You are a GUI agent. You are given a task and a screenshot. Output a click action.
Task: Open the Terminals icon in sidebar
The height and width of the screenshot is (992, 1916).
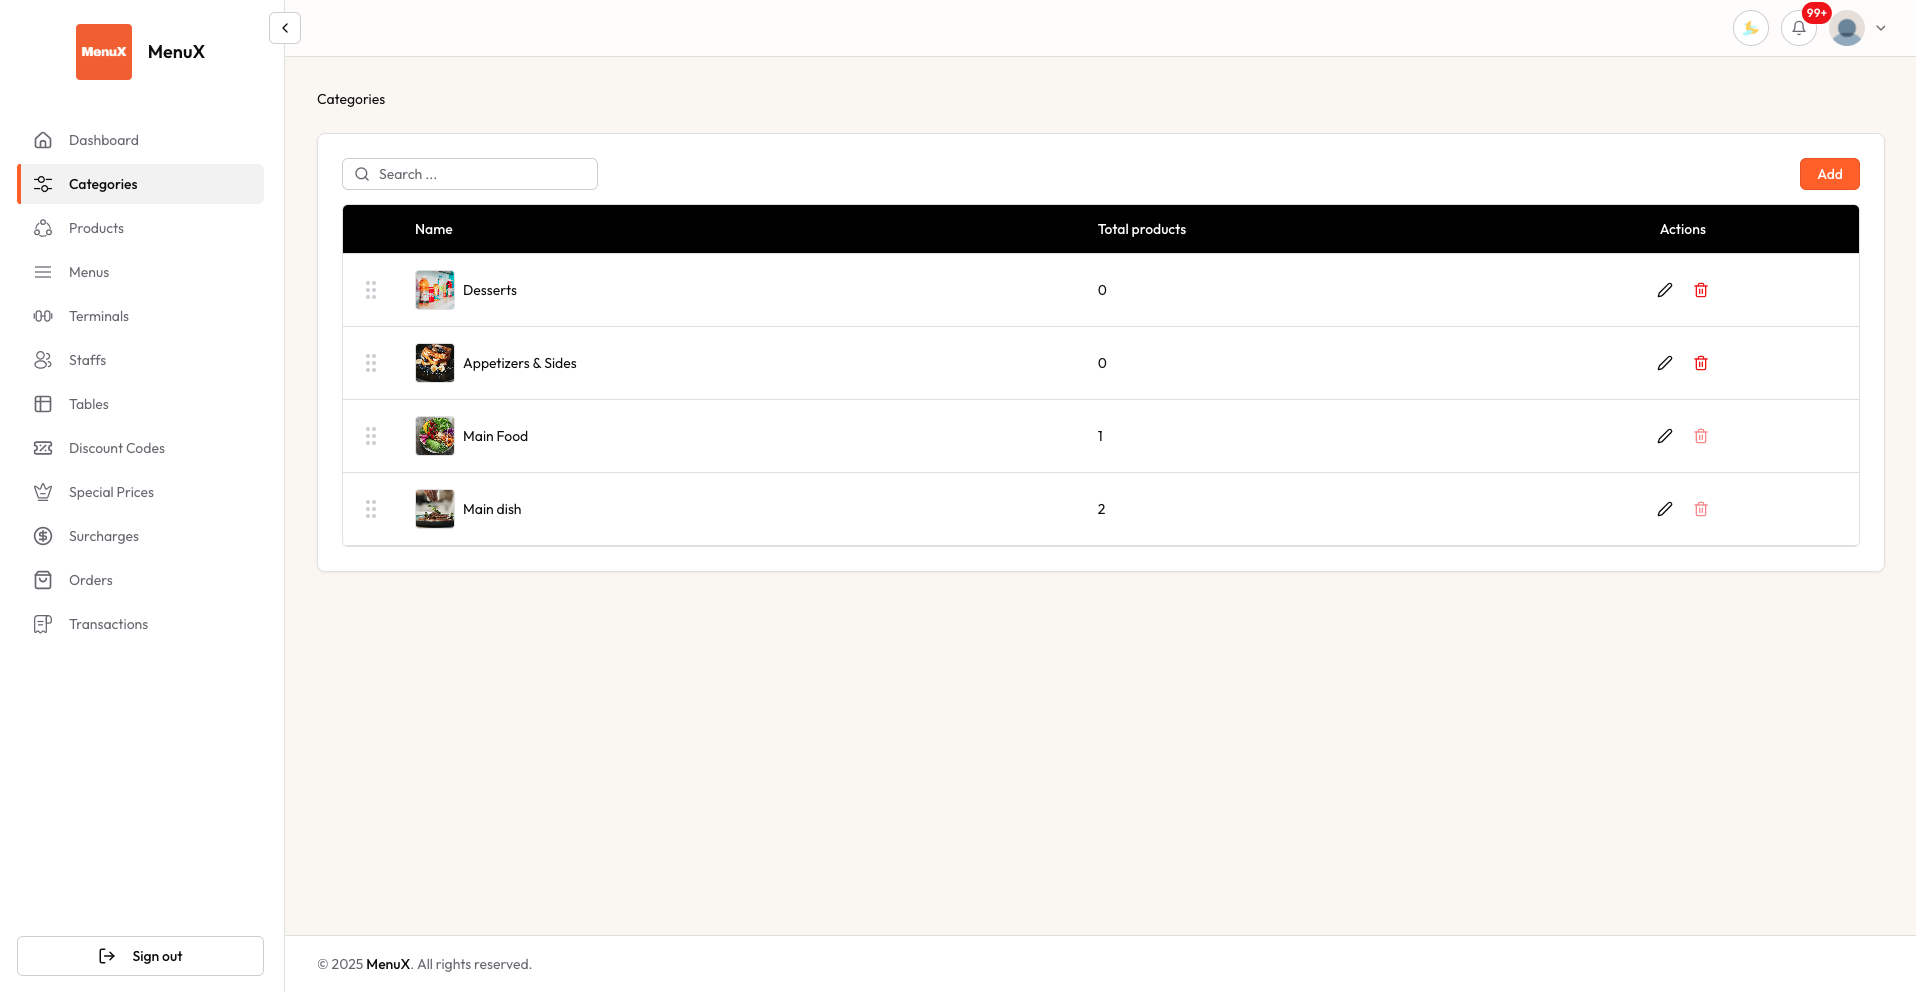pos(43,316)
